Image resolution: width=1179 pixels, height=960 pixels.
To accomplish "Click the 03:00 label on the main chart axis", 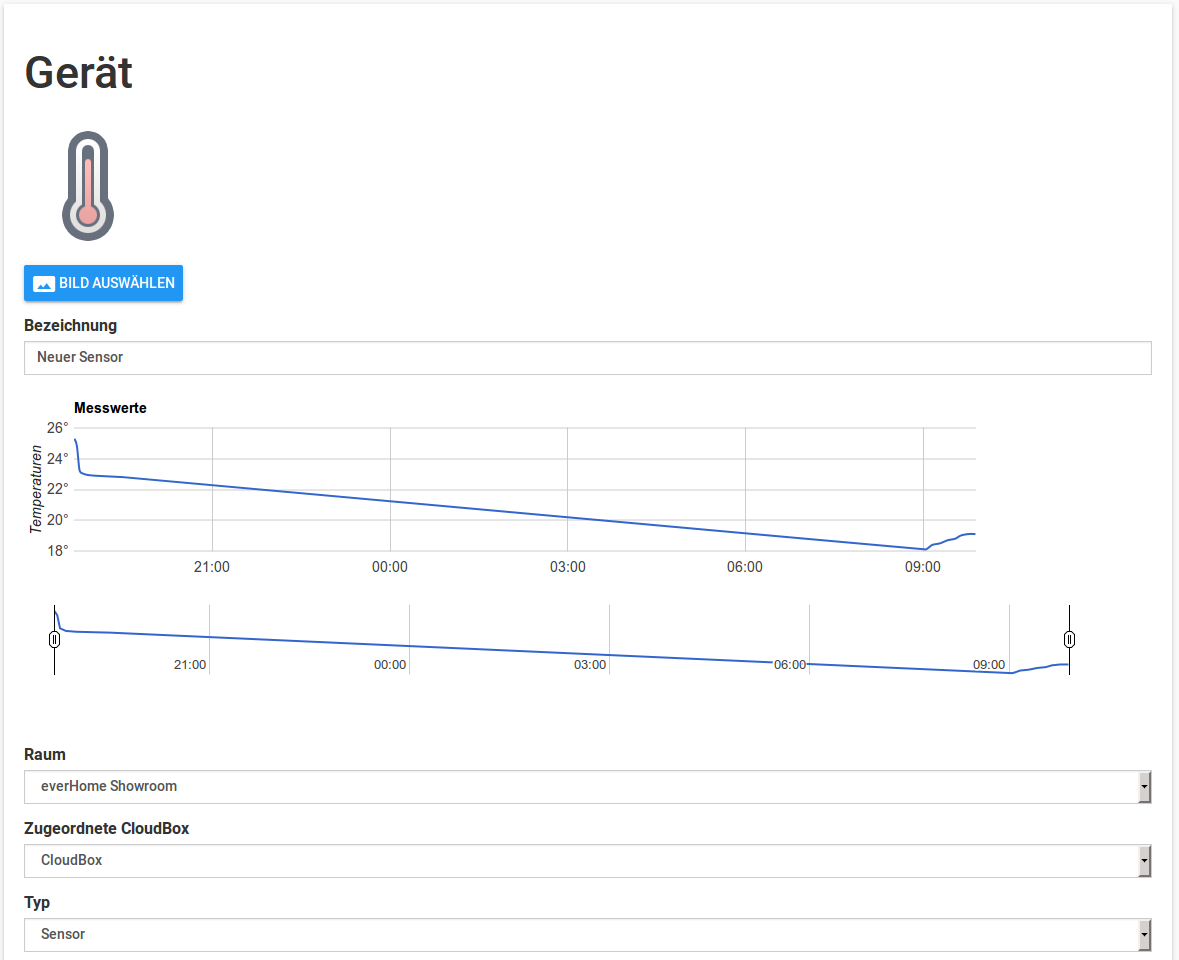I will (x=567, y=567).
